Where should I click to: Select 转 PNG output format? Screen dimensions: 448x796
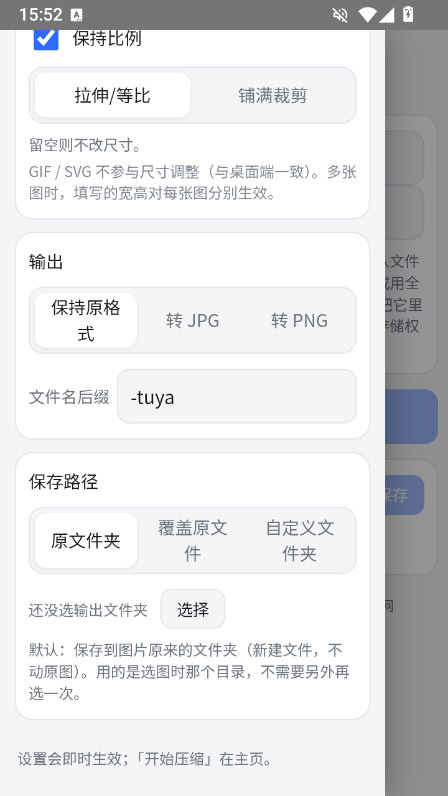click(x=299, y=320)
